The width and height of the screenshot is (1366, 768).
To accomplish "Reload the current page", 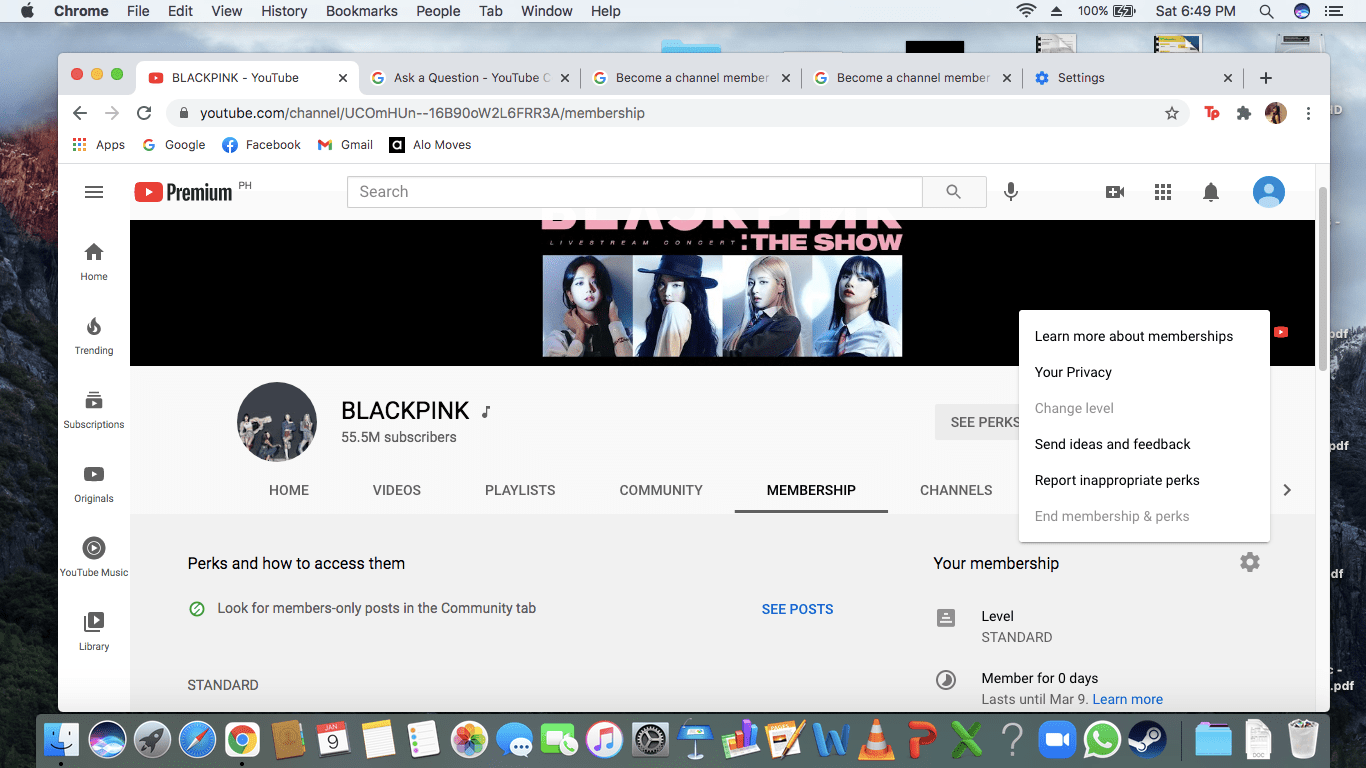I will [x=144, y=113].
